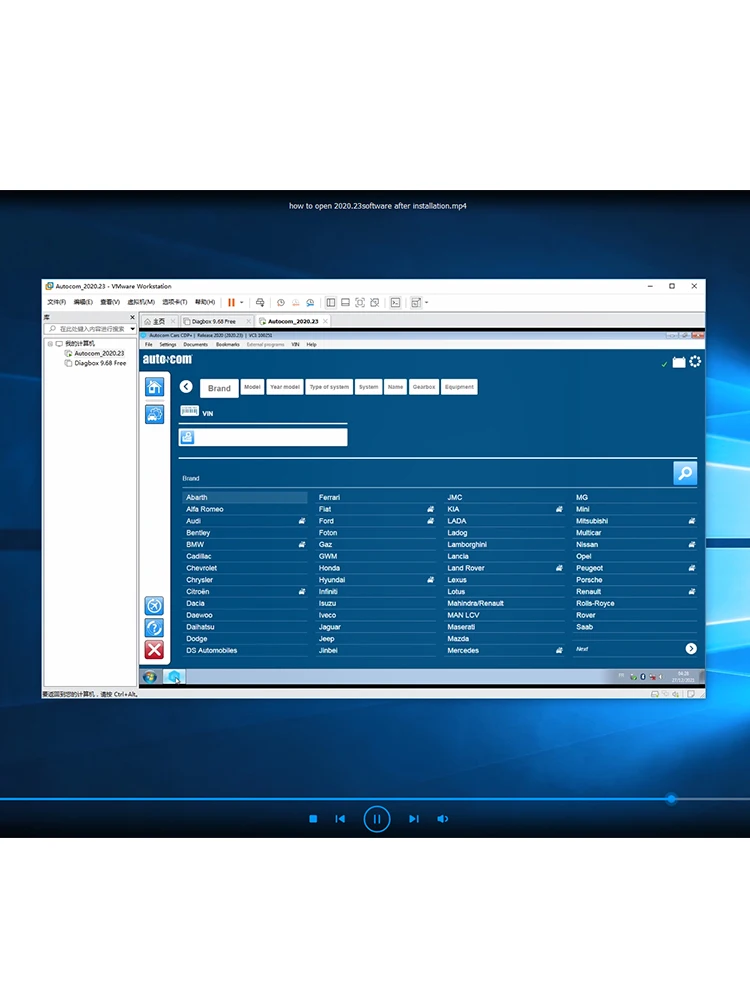Open the 文件(F) menu in VMware
Screen dimensions: 750x1000
[56, 302]
